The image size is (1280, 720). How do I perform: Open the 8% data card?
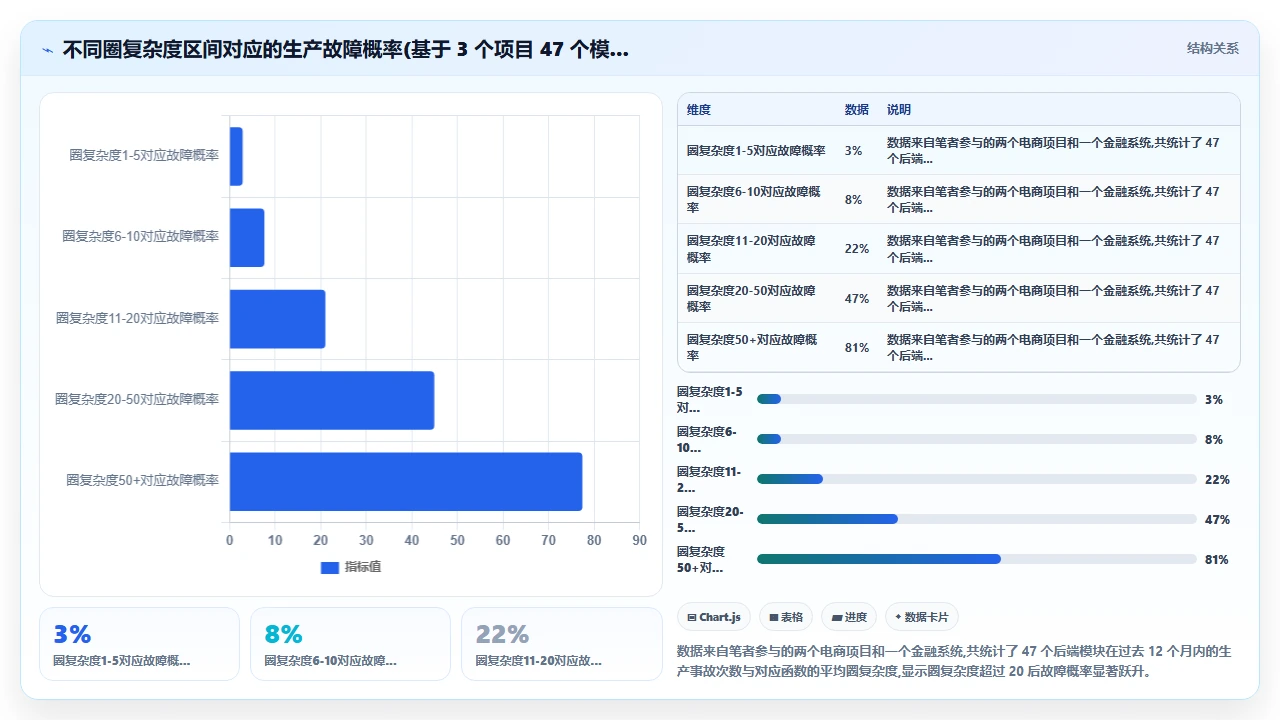pyautogui.click(x=350, y=644)
